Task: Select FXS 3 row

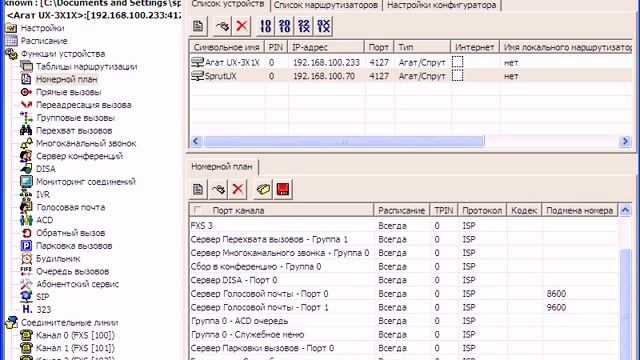Action: point(404,226)
